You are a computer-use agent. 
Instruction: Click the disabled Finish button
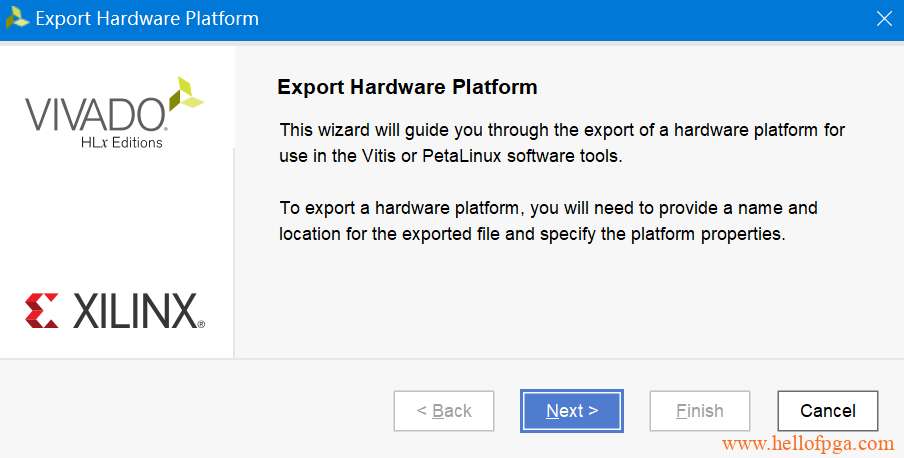pyautogui.click(x=700, y=411)
